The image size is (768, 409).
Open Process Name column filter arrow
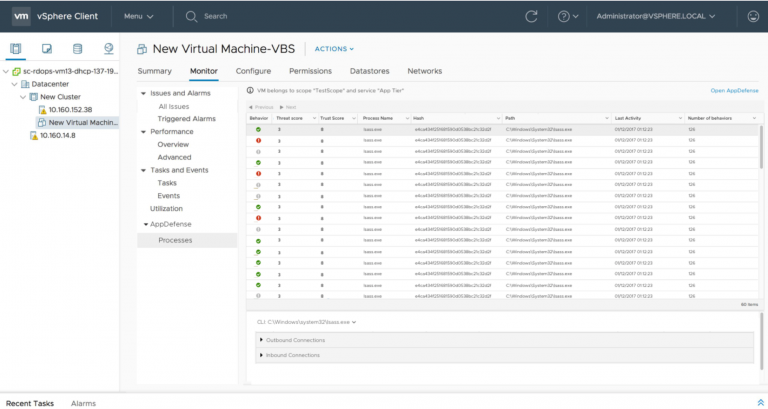click(407, 118)
